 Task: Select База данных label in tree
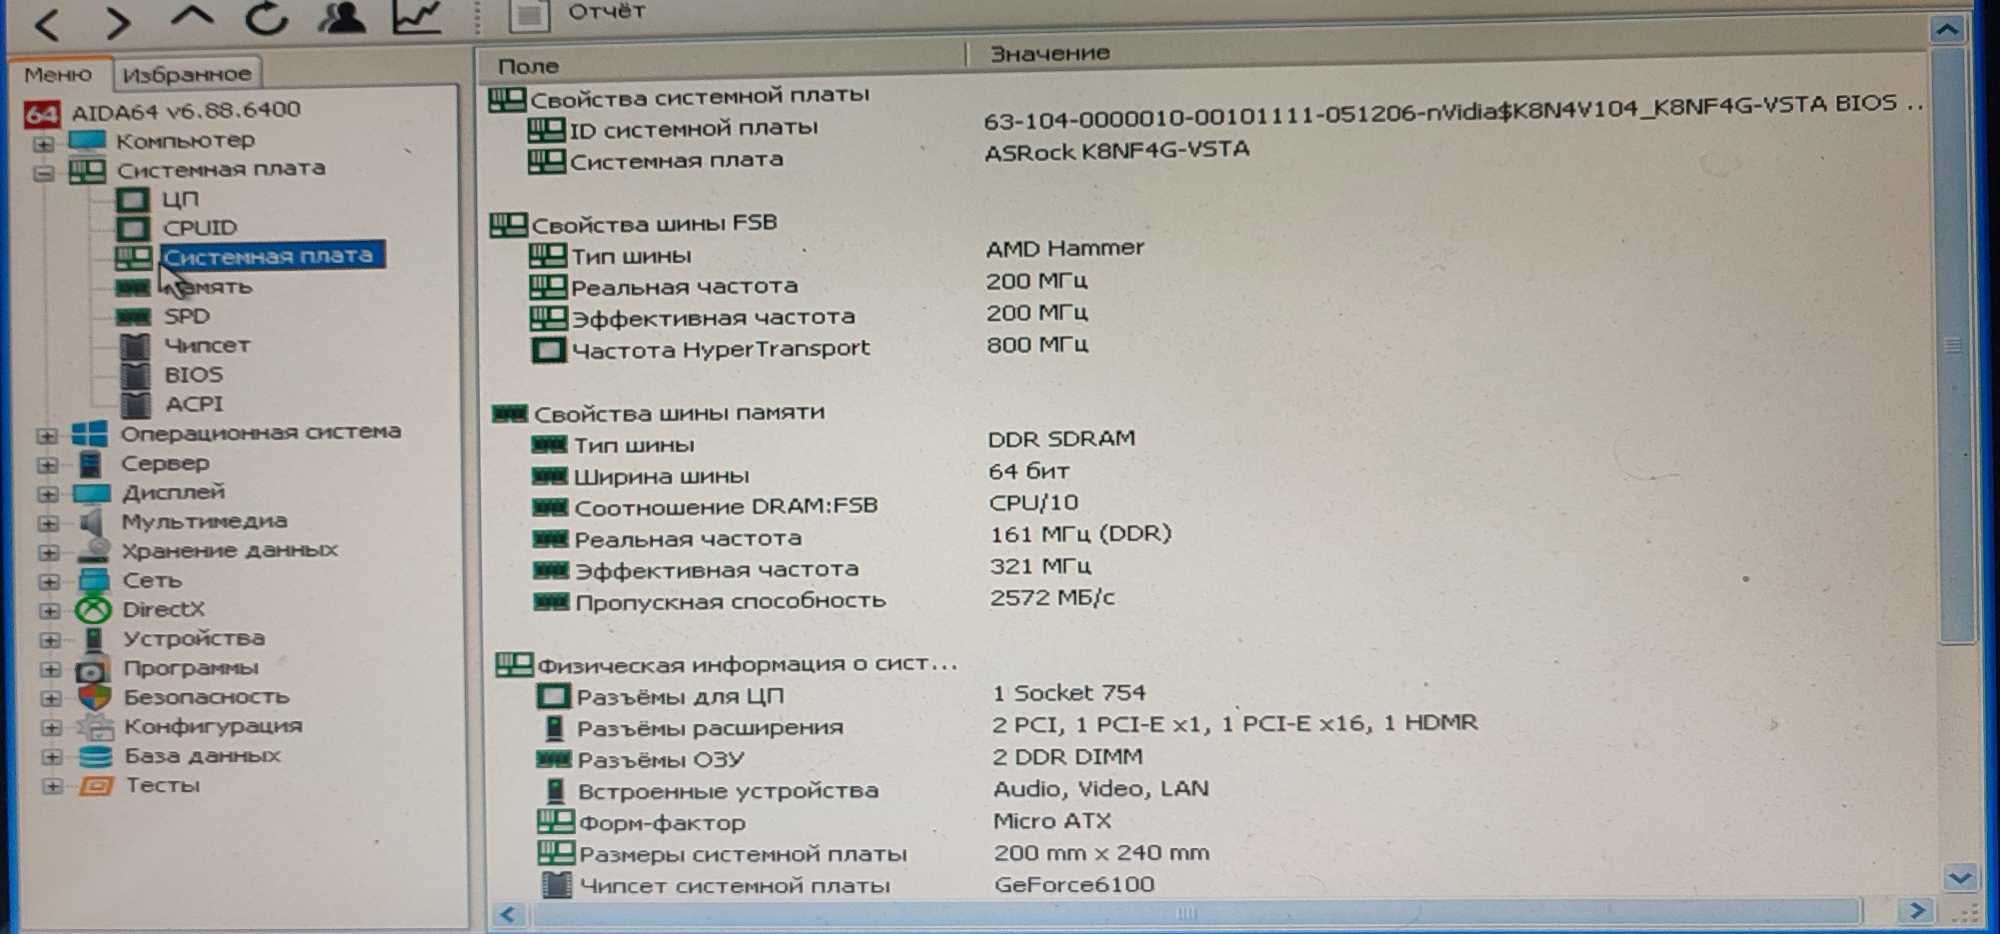pos(203,756)
